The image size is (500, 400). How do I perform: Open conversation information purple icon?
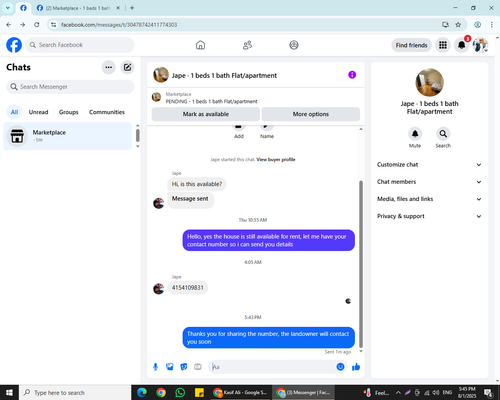click(352, 75)
